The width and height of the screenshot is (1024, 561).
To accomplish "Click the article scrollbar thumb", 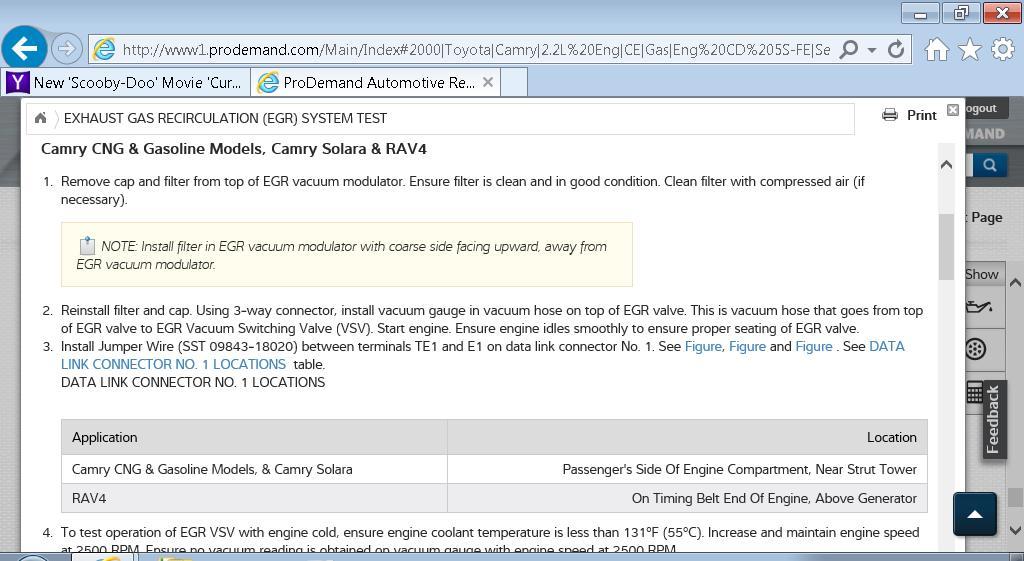I will click(946, 247).
